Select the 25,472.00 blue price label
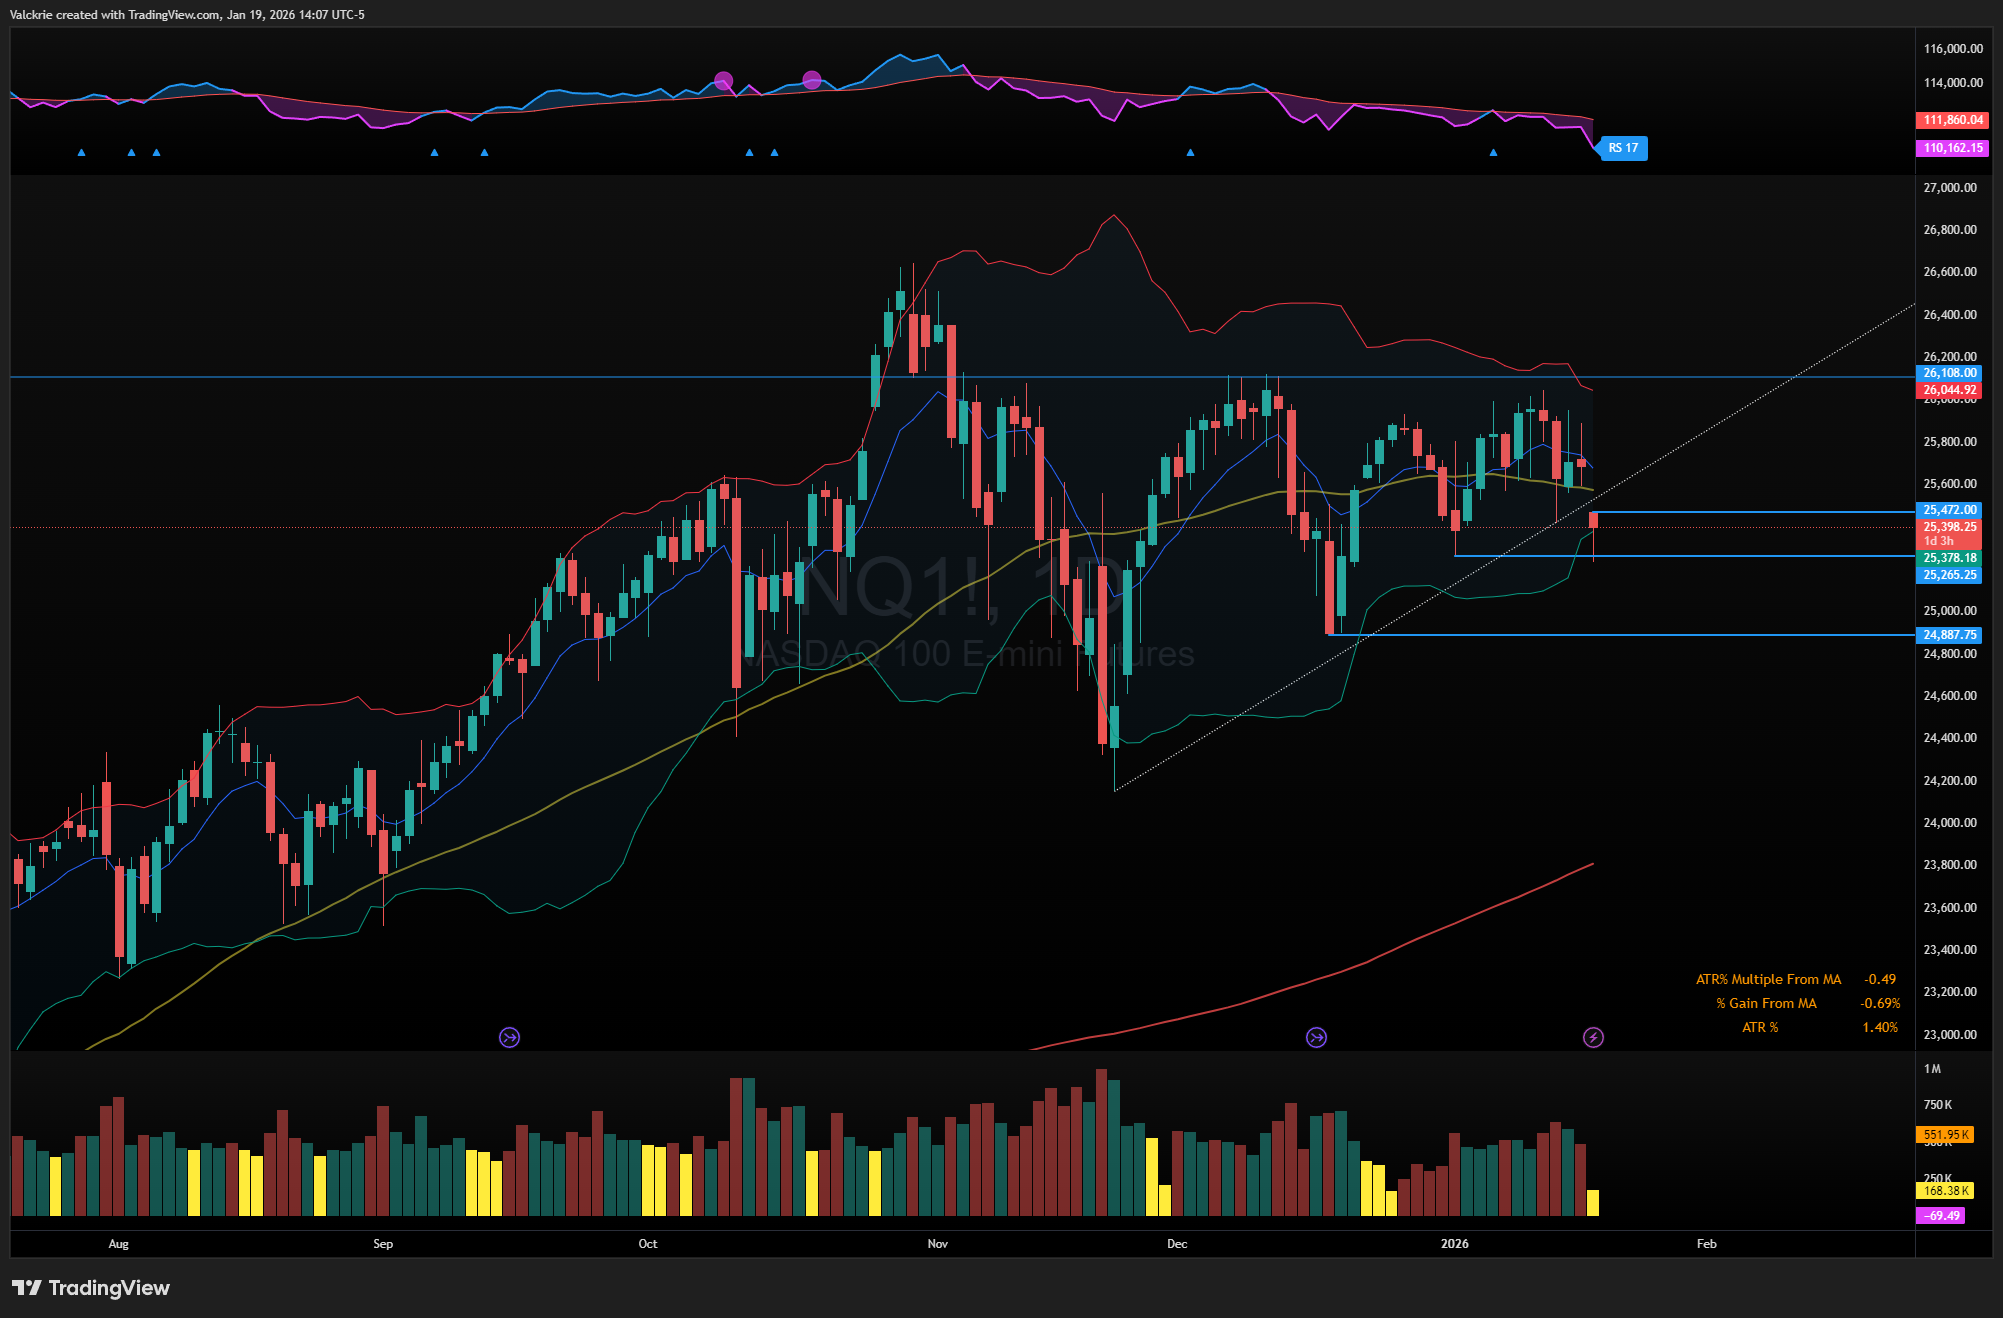The width and height of the screenshot is (2003, 1318). pos(1949,510)
